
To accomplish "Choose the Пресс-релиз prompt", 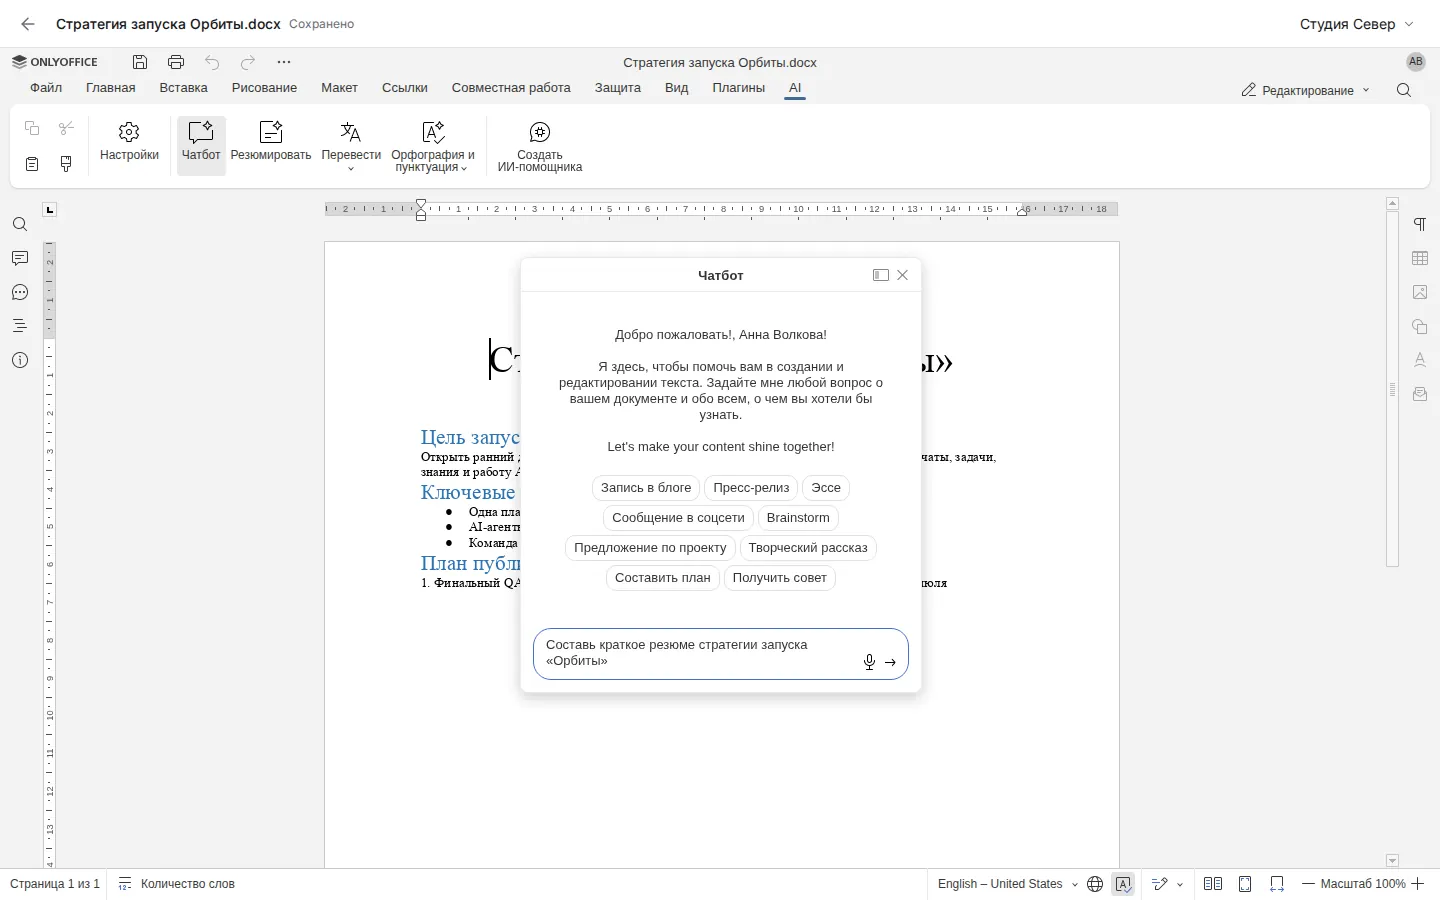I will coord(751,488).
